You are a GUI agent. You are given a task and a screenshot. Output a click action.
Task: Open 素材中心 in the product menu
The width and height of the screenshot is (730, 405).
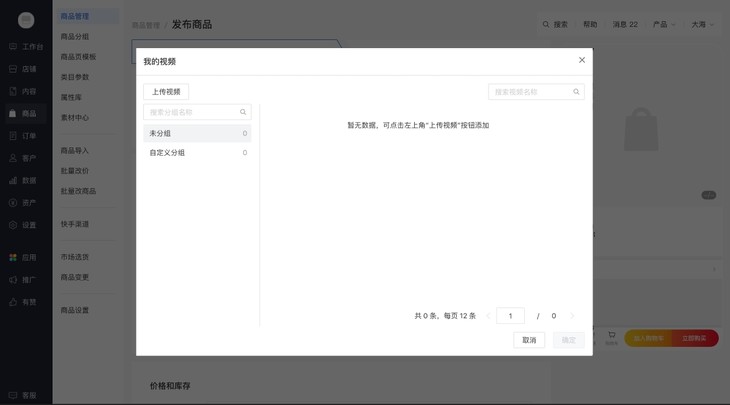75,118
